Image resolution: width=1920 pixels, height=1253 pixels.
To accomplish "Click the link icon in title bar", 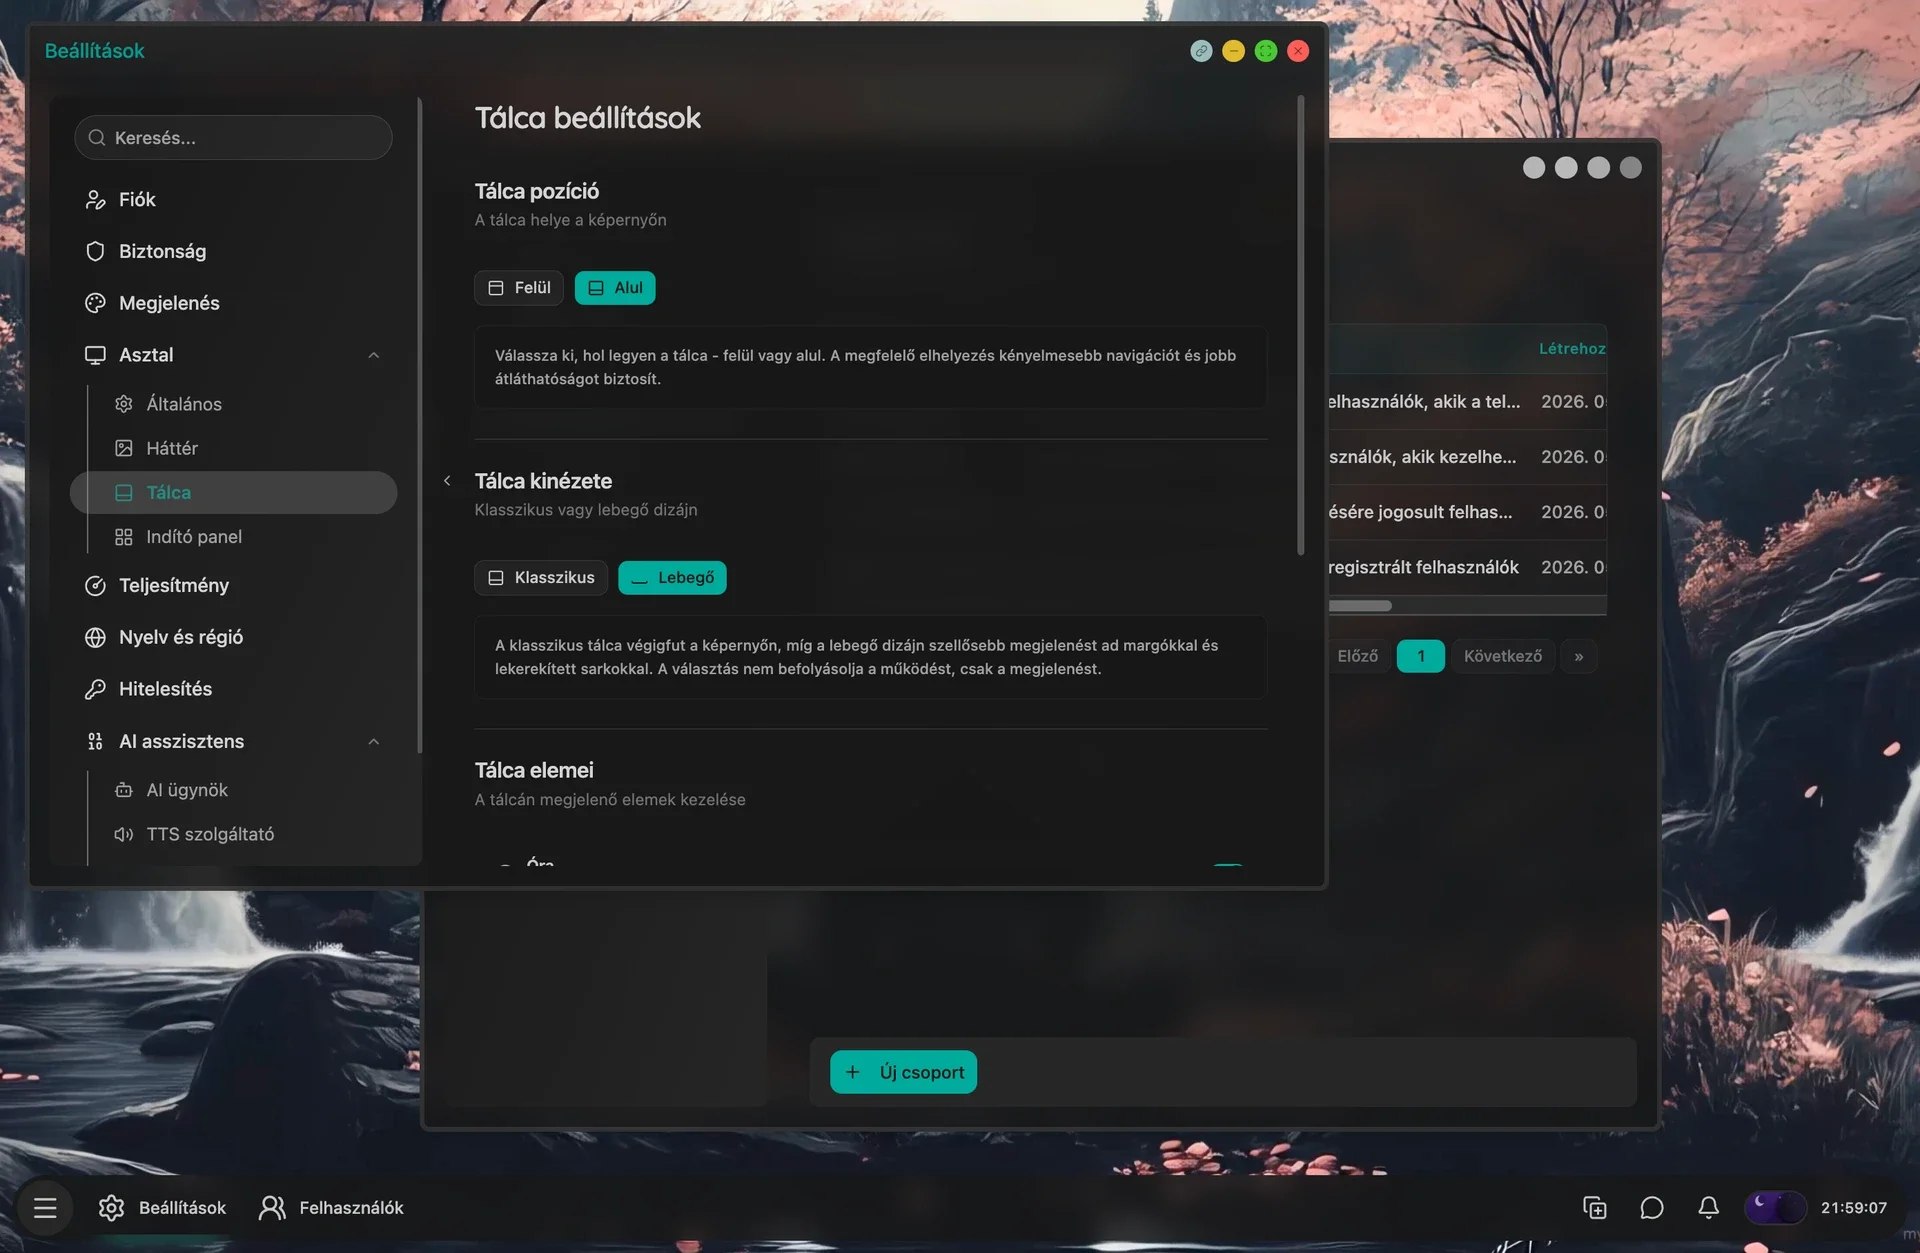I will click(x=1201, y=51).
